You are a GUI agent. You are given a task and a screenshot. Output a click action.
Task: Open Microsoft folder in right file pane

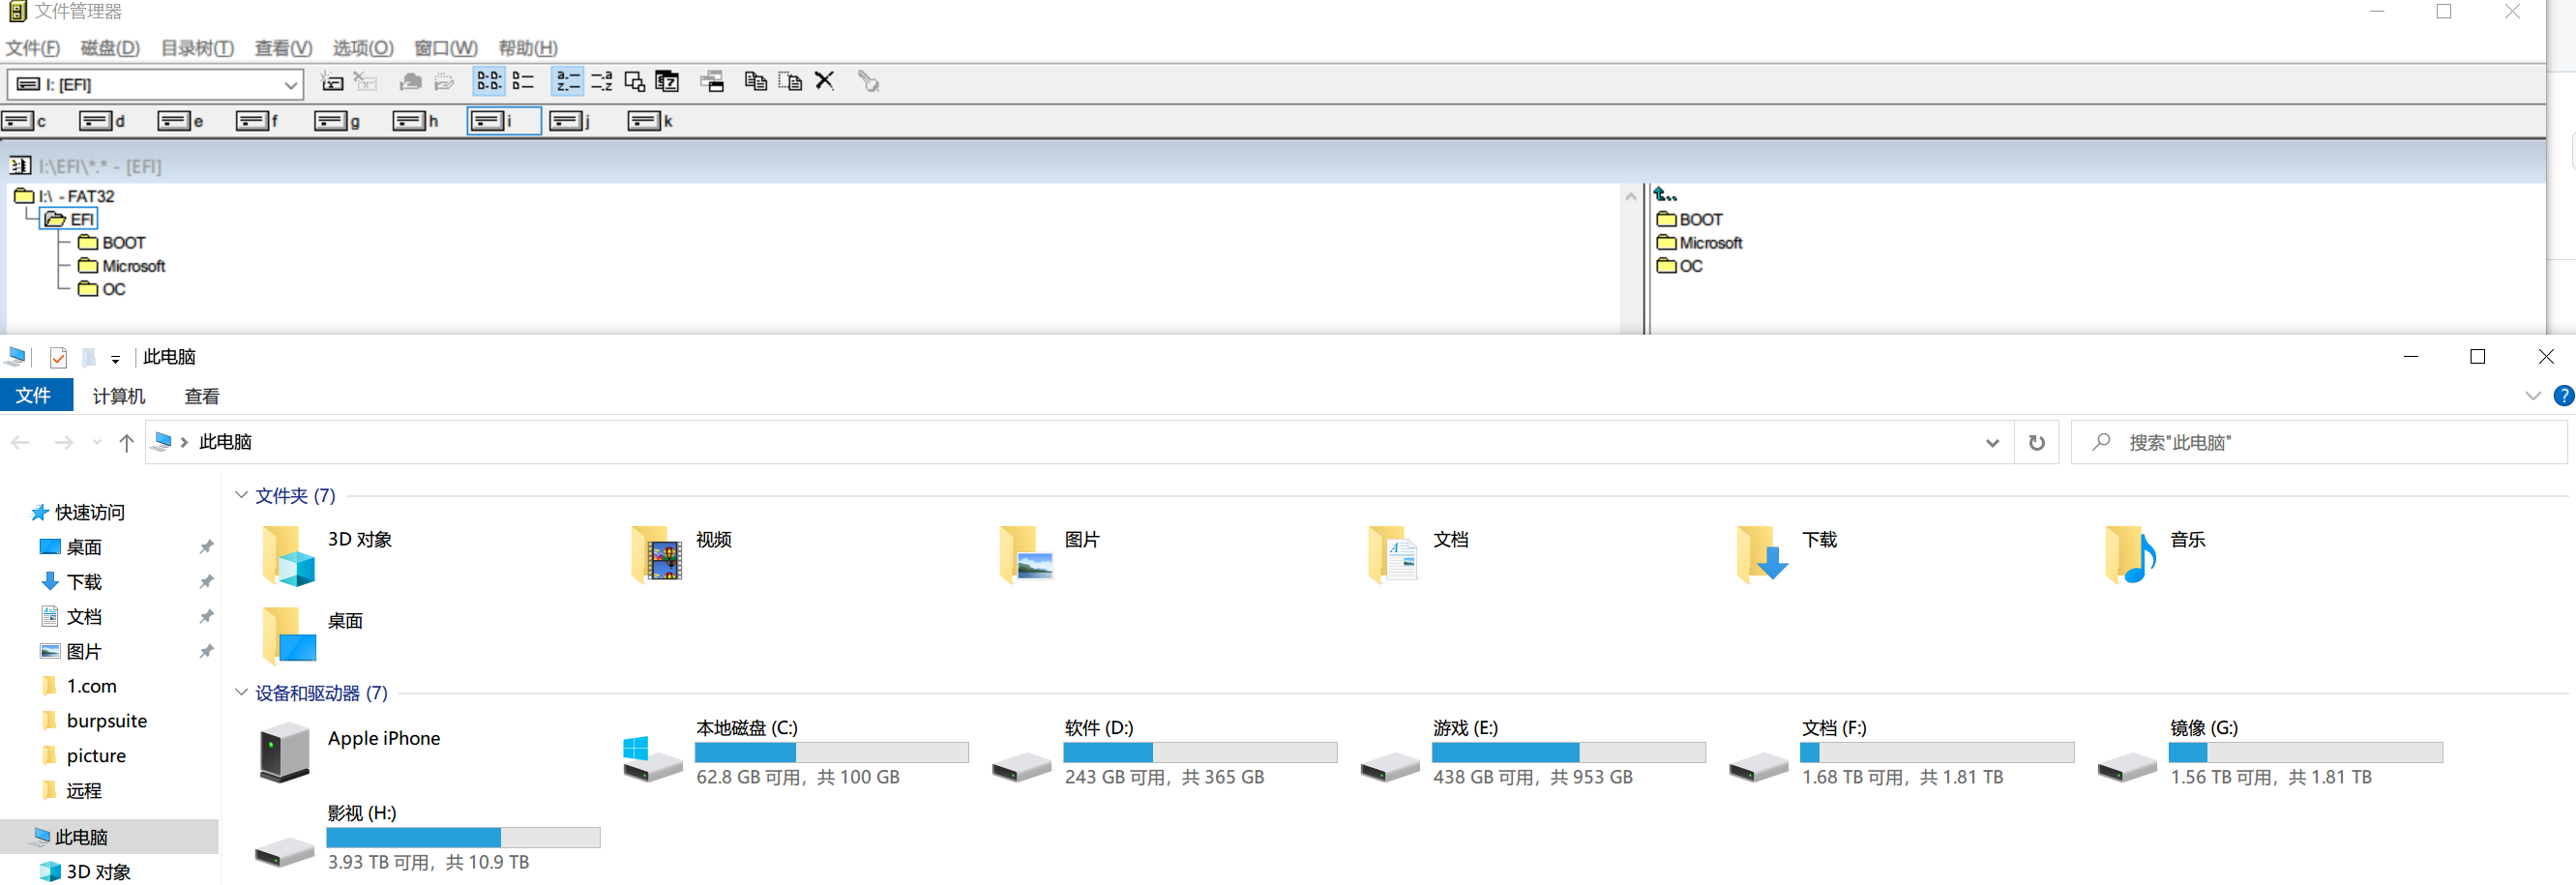(1699, 243)
